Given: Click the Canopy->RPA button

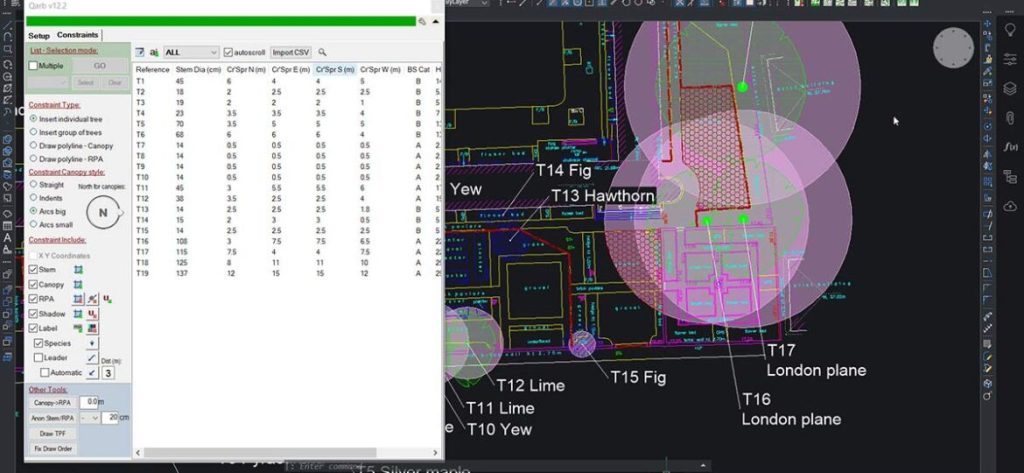Looking at the screenshot, I should tap(53, 402).
